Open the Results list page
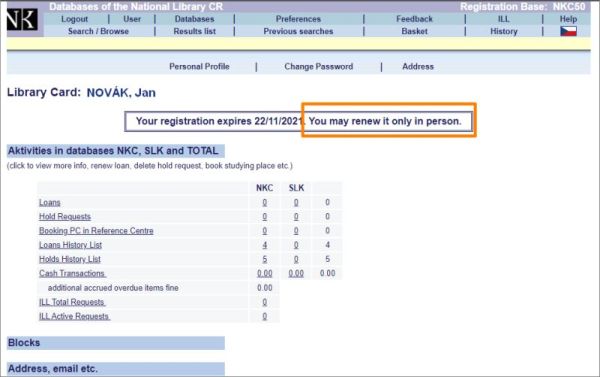 point(195,31)
